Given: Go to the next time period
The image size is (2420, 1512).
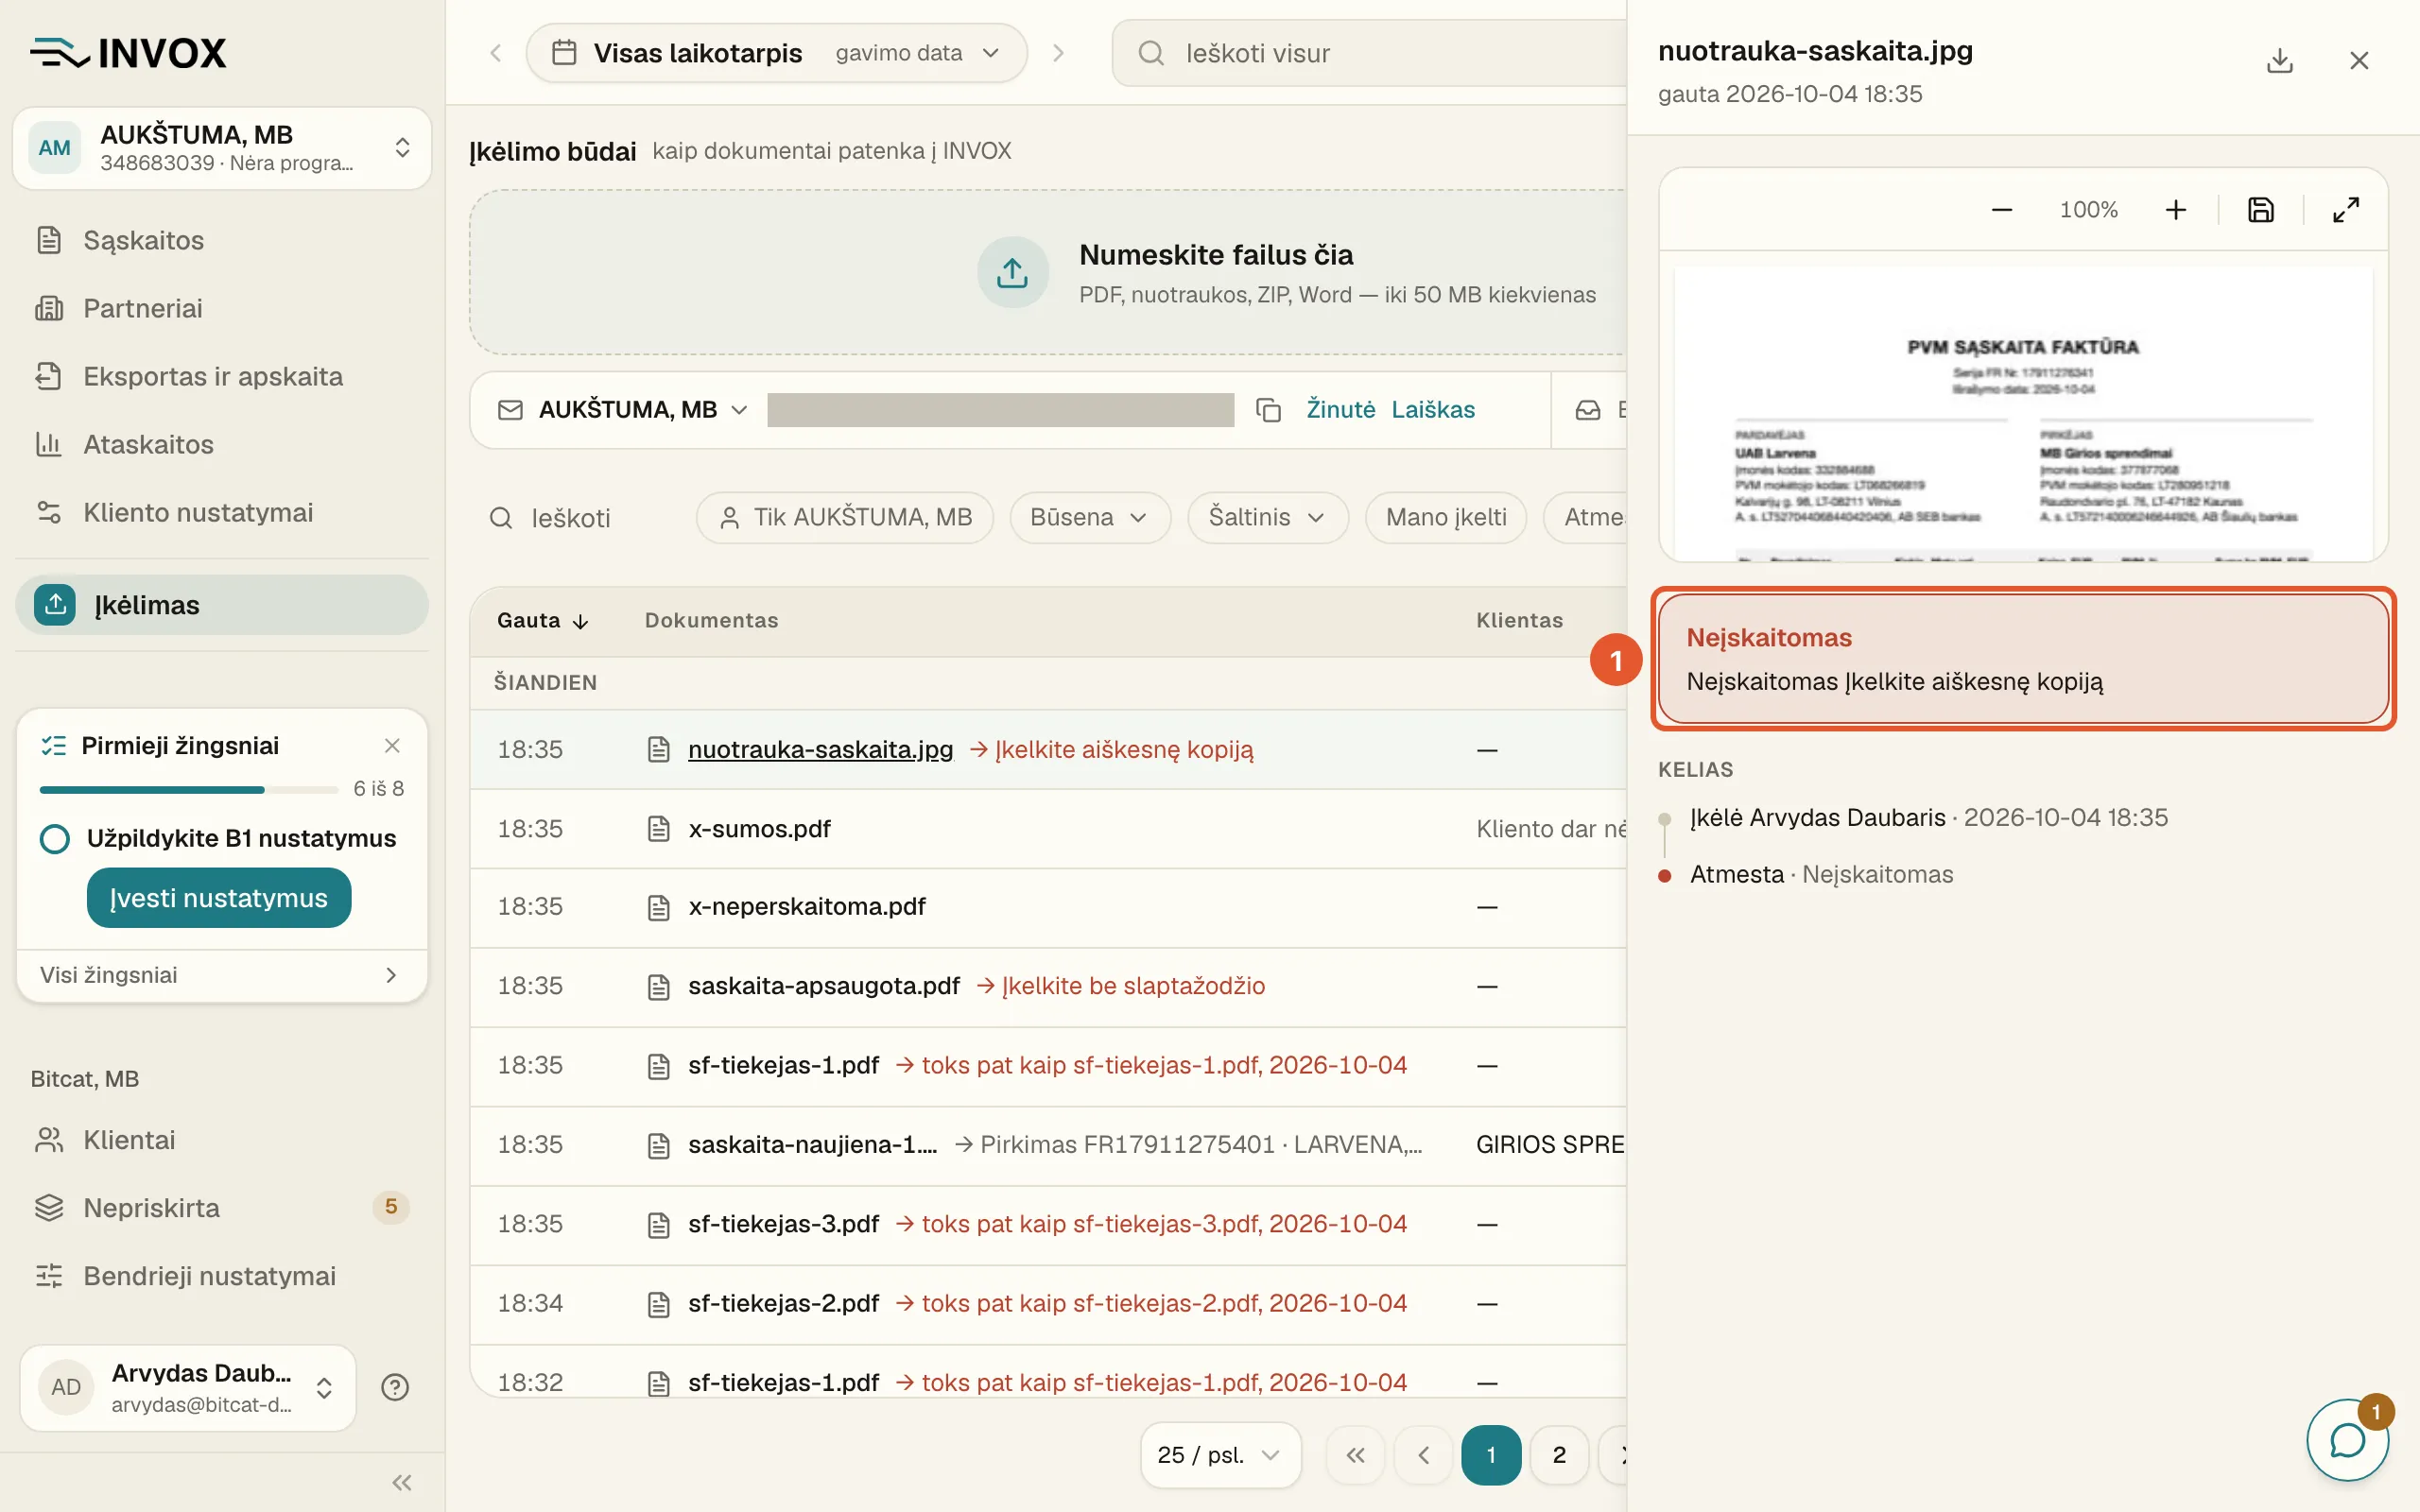Looking at the screenshot, I should click(x=1059, y=53).
